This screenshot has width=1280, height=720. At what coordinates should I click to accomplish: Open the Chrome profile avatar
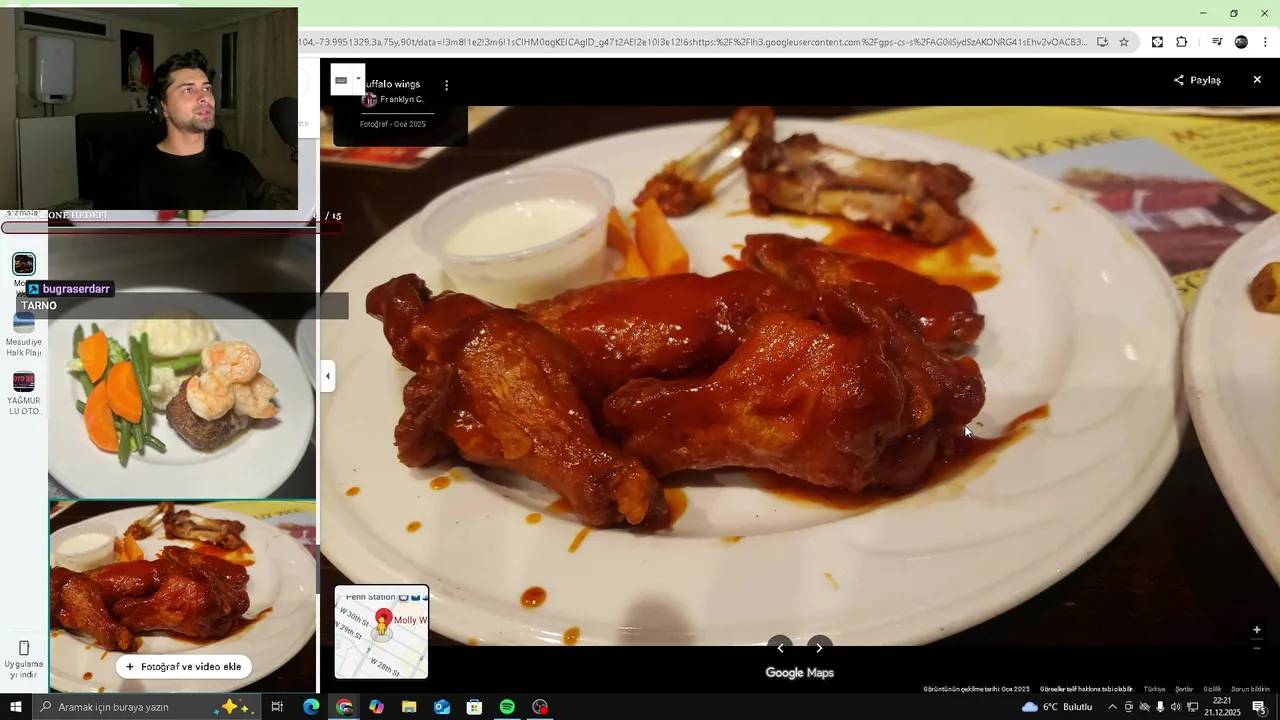[x=1241, y=42]
